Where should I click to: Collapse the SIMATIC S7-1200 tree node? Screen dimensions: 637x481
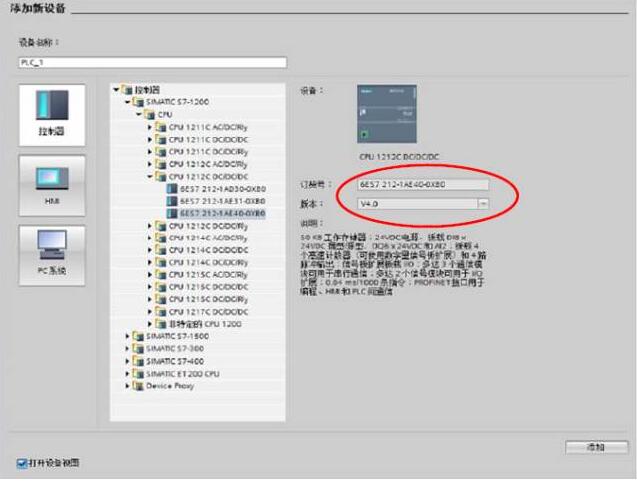coord(128,102)
